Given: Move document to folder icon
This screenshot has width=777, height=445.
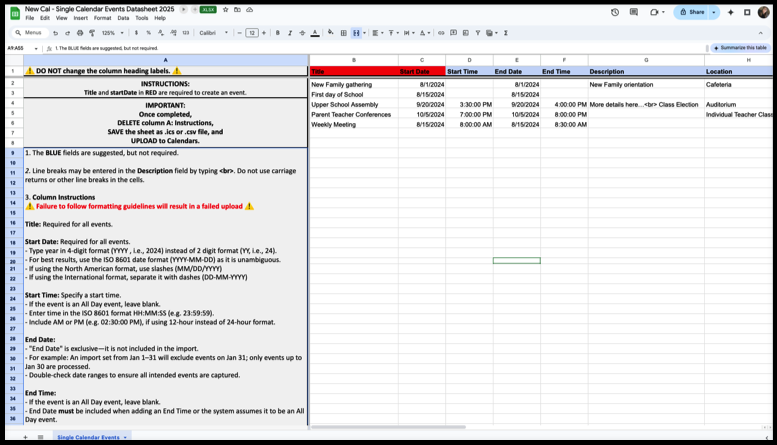Looking at the screenshot, I should click(237, 9).
